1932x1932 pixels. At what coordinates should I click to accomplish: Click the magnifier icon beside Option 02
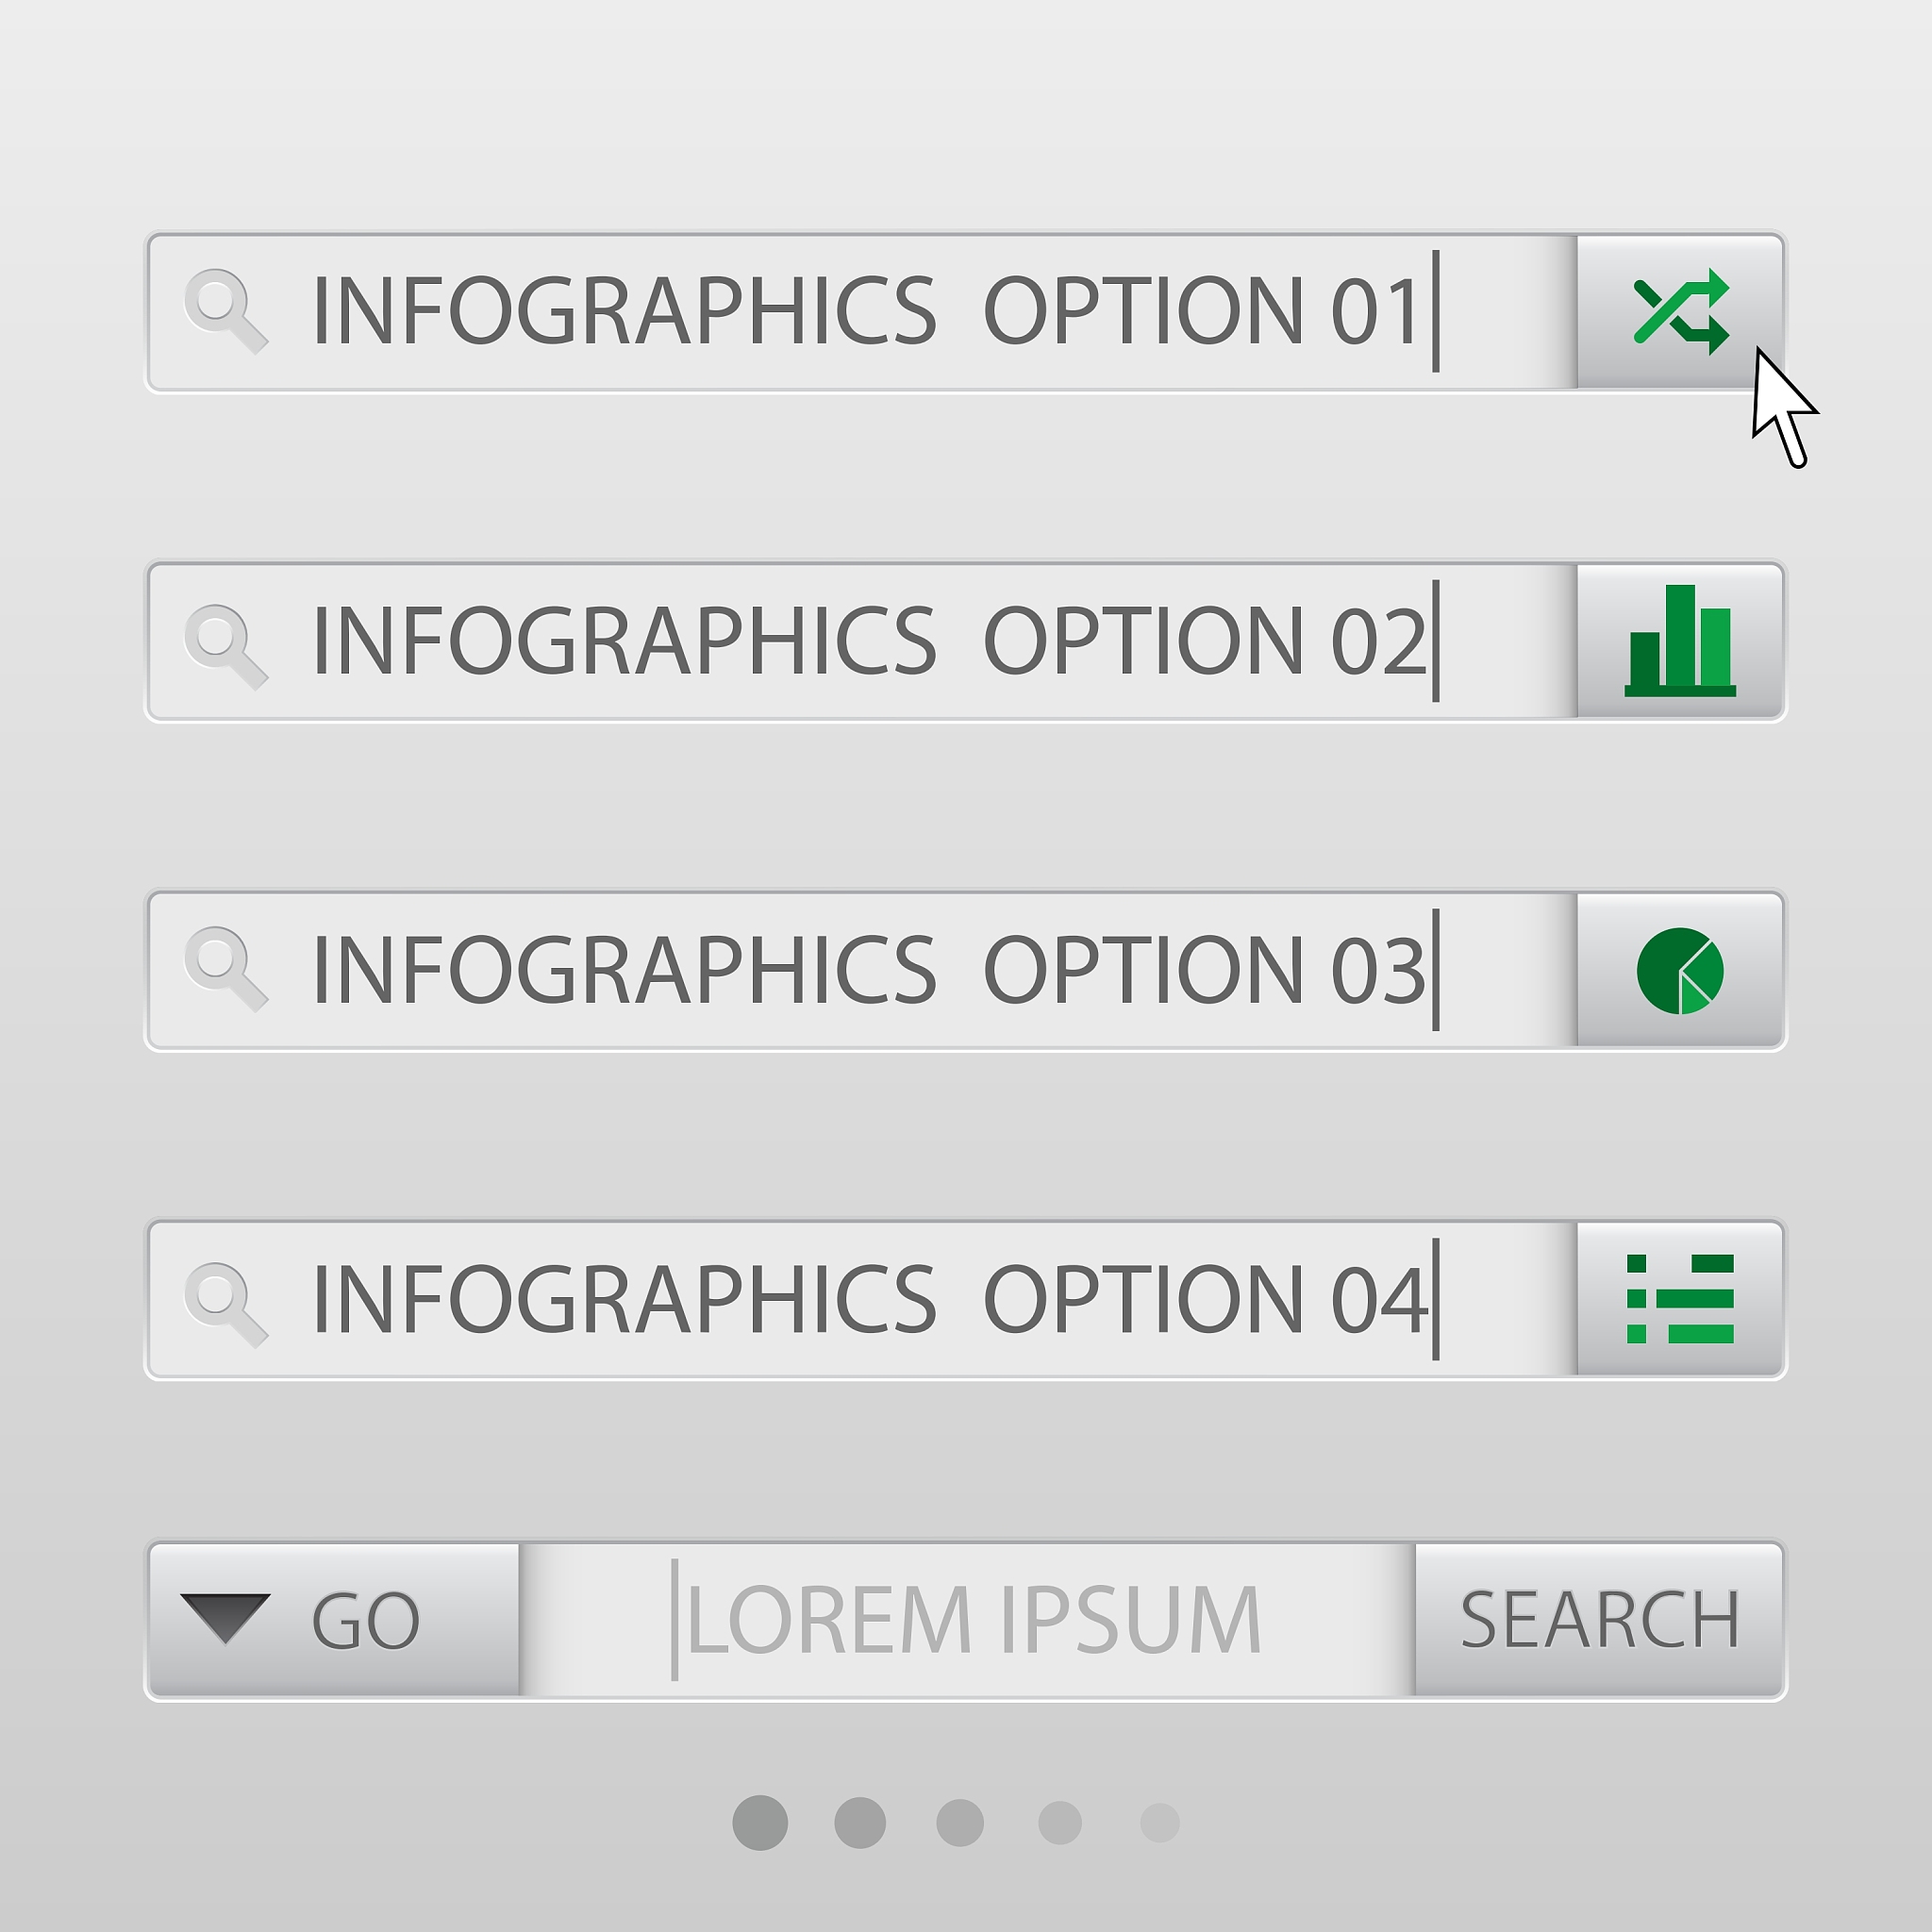[225, 645]
